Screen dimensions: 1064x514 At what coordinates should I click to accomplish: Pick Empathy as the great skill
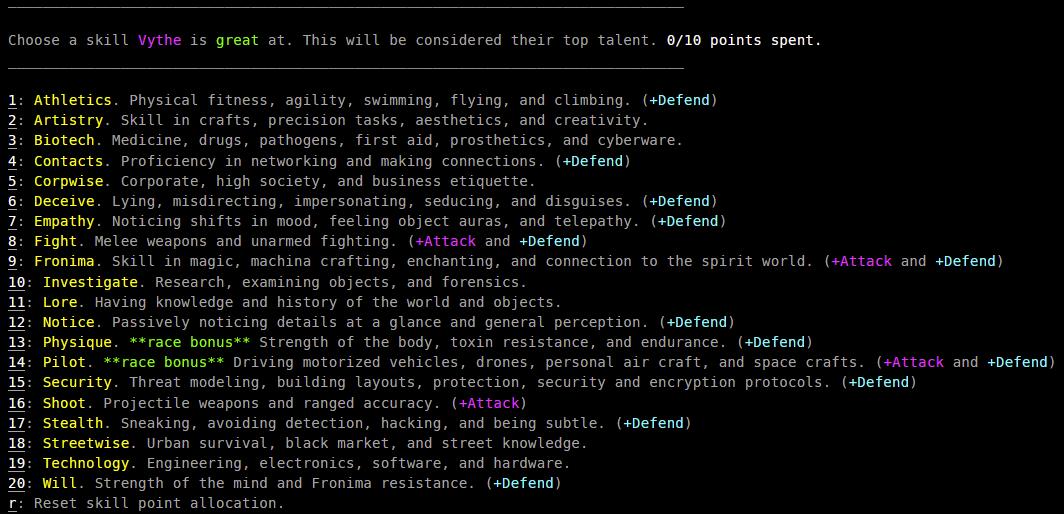pyautogui.click(x=367, y=221)
